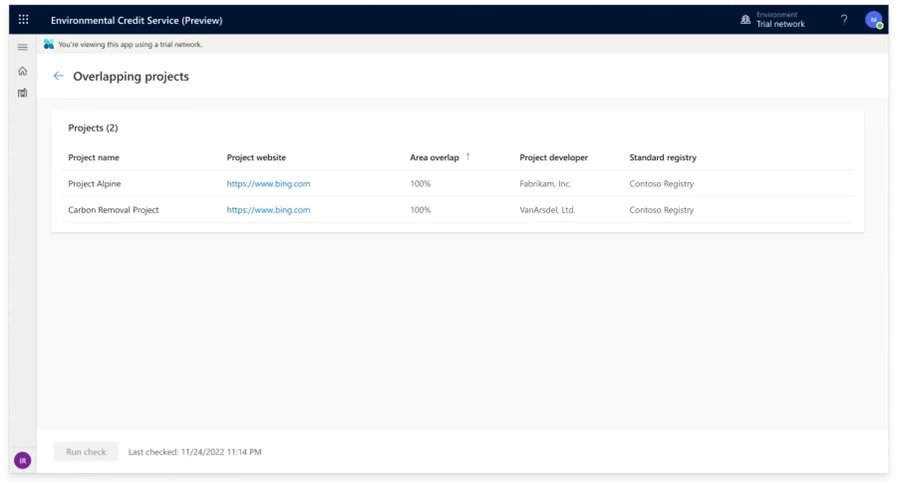Open the app launcher waffle icon
This screenshot has height=486, width=897.
tap(23, 20)
